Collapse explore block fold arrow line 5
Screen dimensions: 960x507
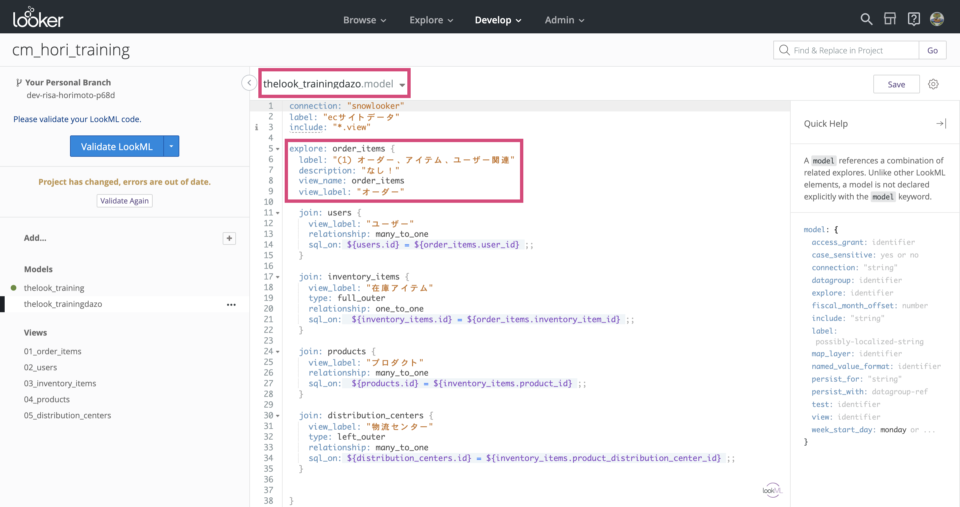pyautogui.click(x=278, y=149)
